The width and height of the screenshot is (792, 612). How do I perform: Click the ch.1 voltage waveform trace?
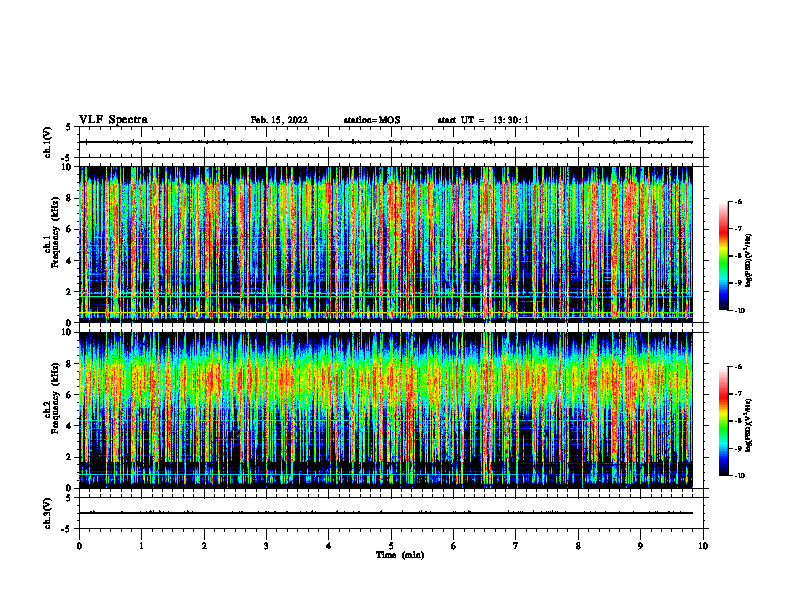tap(386, 142)
